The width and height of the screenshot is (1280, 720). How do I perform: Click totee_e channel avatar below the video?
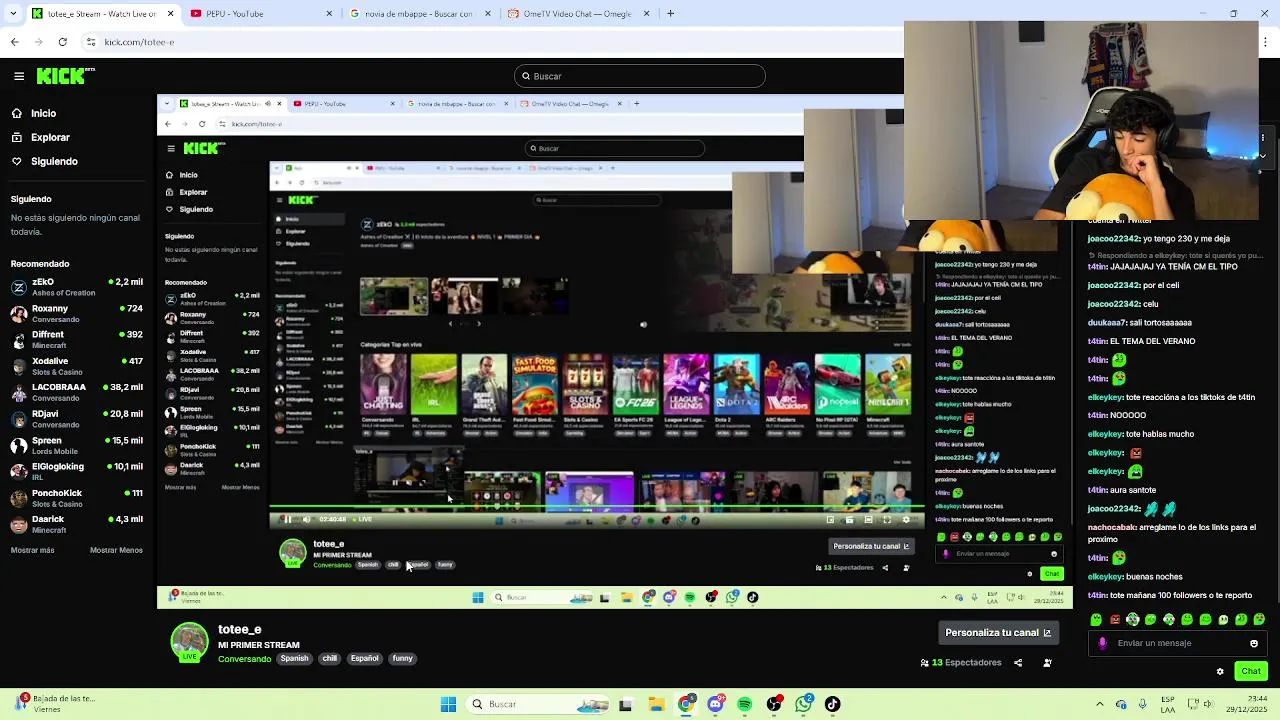[189, 642]
